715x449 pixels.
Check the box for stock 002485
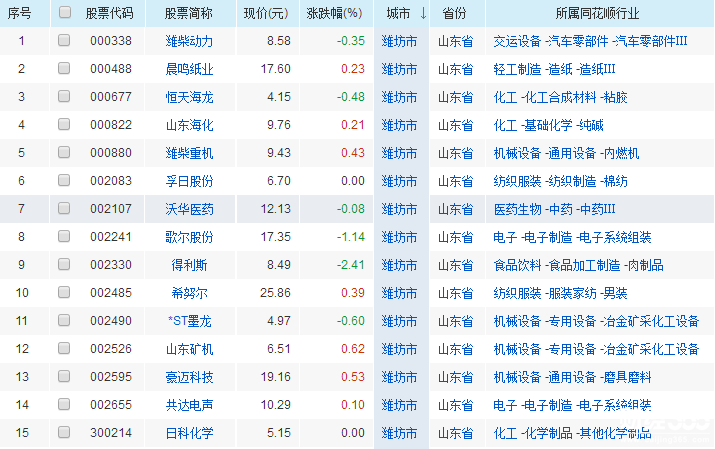(64, 292)
